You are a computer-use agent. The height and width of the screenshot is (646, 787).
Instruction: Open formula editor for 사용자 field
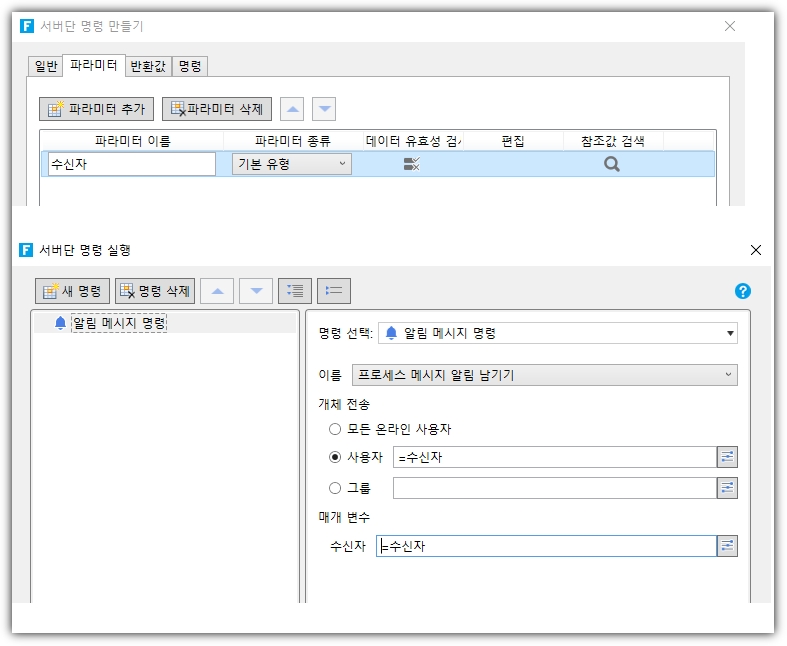click(x=727, y=457)
